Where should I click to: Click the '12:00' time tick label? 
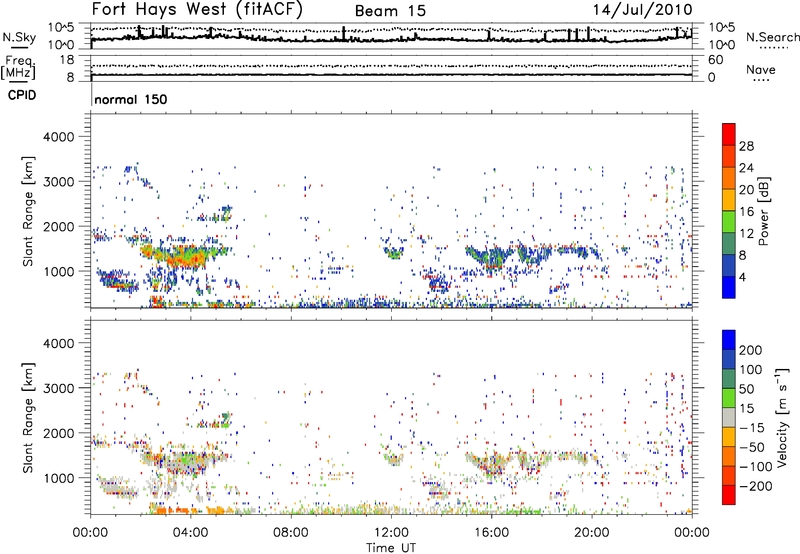(x=391, y=533)
